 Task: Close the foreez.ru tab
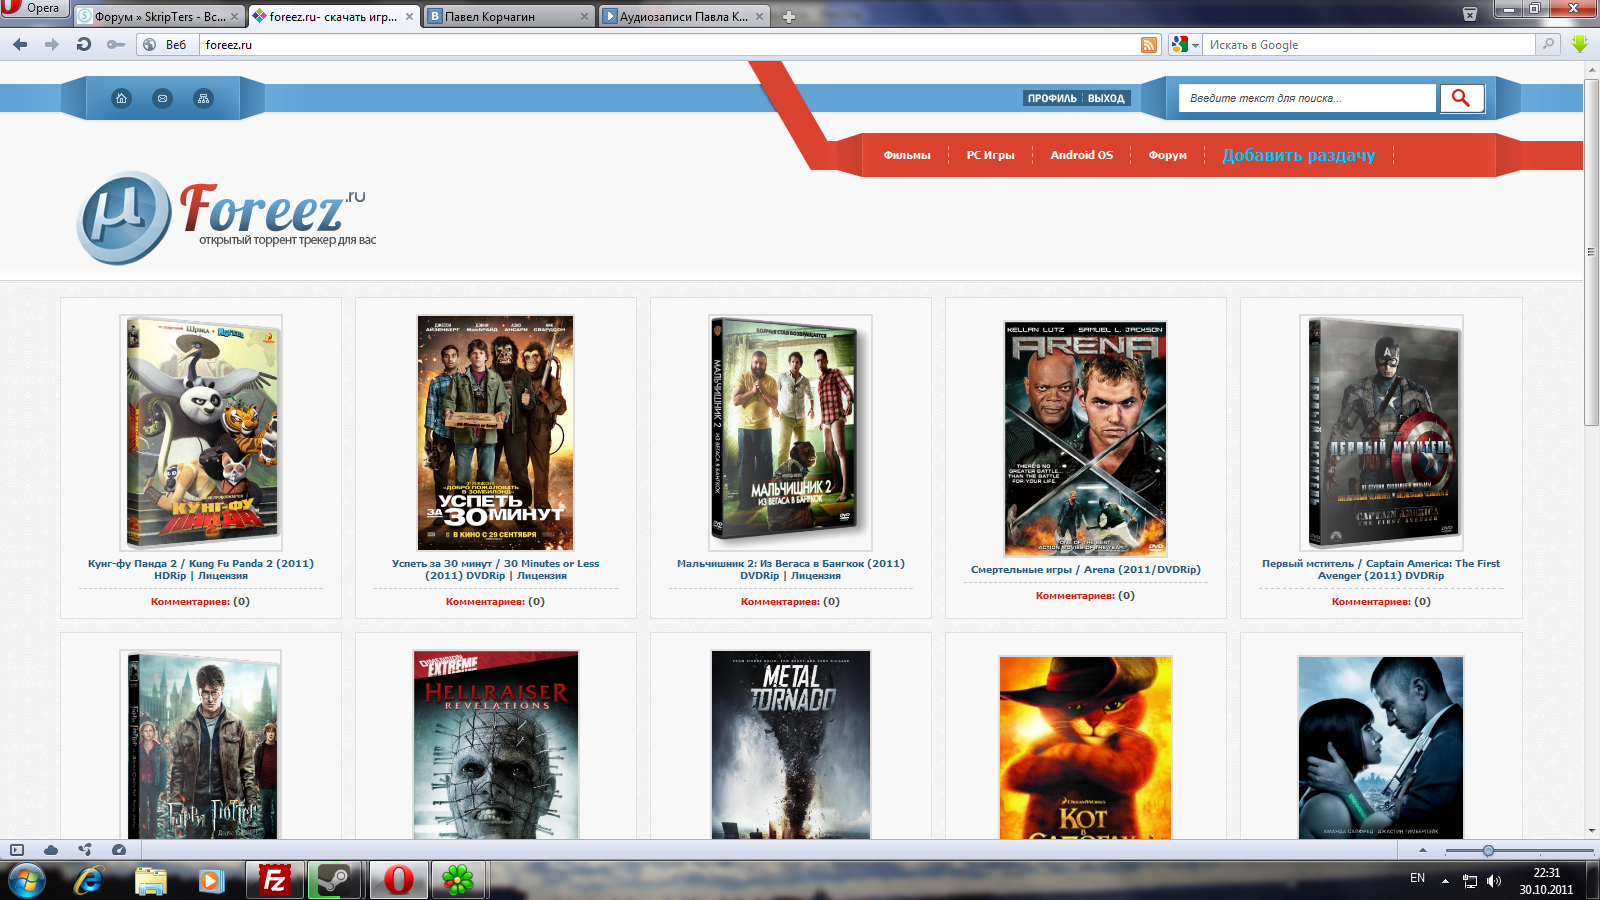point(409,17)
